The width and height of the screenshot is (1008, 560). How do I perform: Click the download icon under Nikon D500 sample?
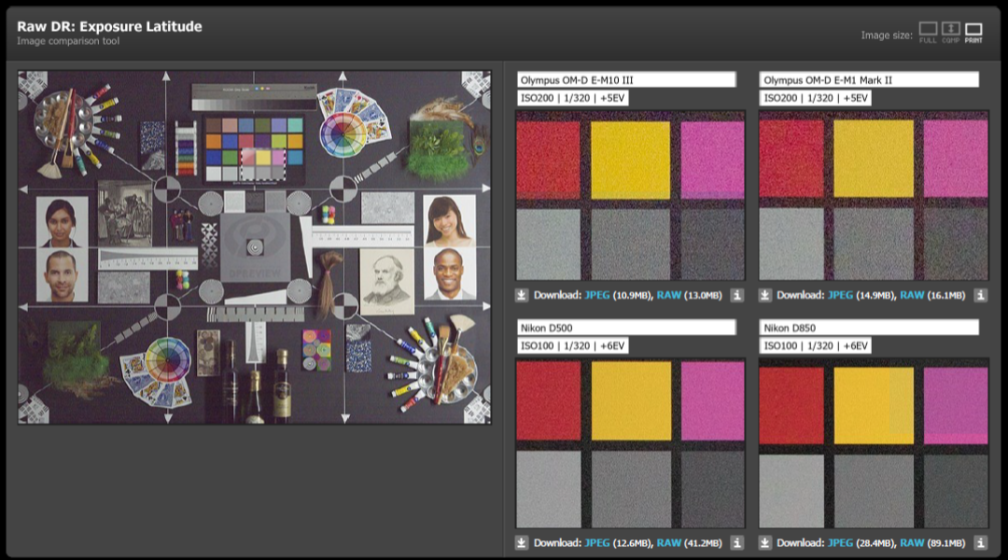pyautogui.click(x=522, y=543)
